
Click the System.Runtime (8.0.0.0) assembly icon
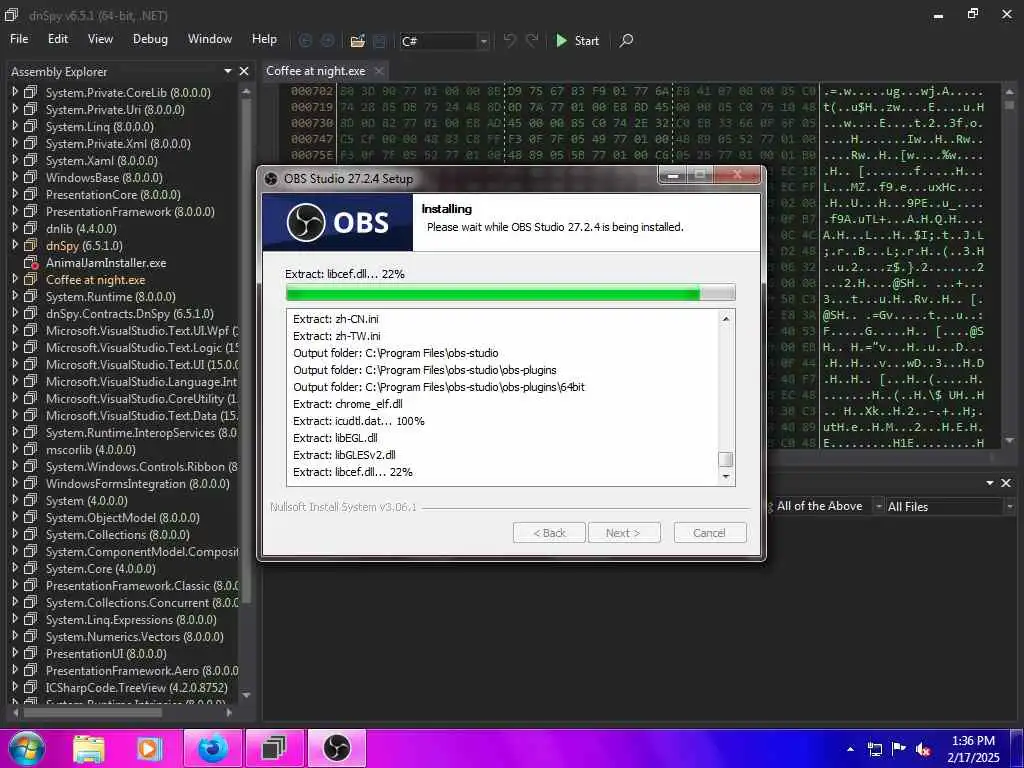coord(31,296)
